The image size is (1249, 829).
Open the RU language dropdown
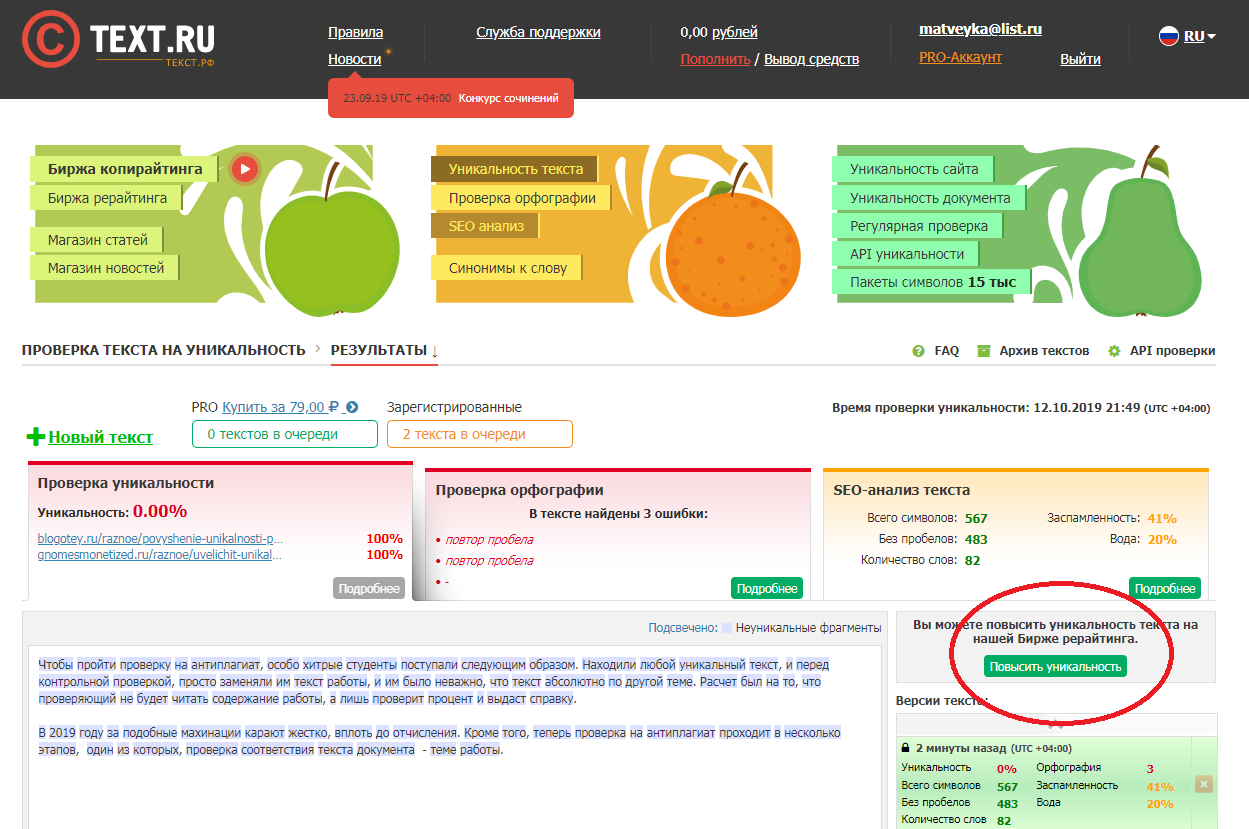coord(1199,36)
